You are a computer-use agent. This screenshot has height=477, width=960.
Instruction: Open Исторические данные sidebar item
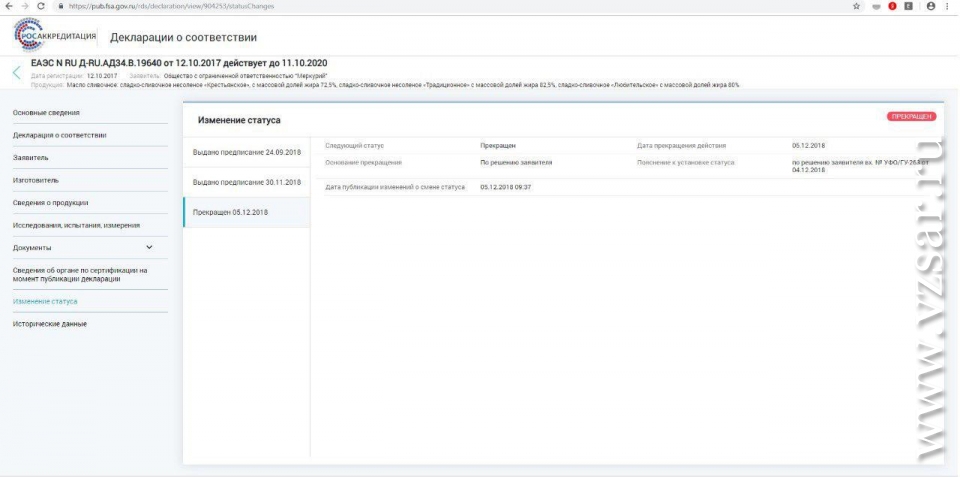pyautogui.click(x=49, y=323)
